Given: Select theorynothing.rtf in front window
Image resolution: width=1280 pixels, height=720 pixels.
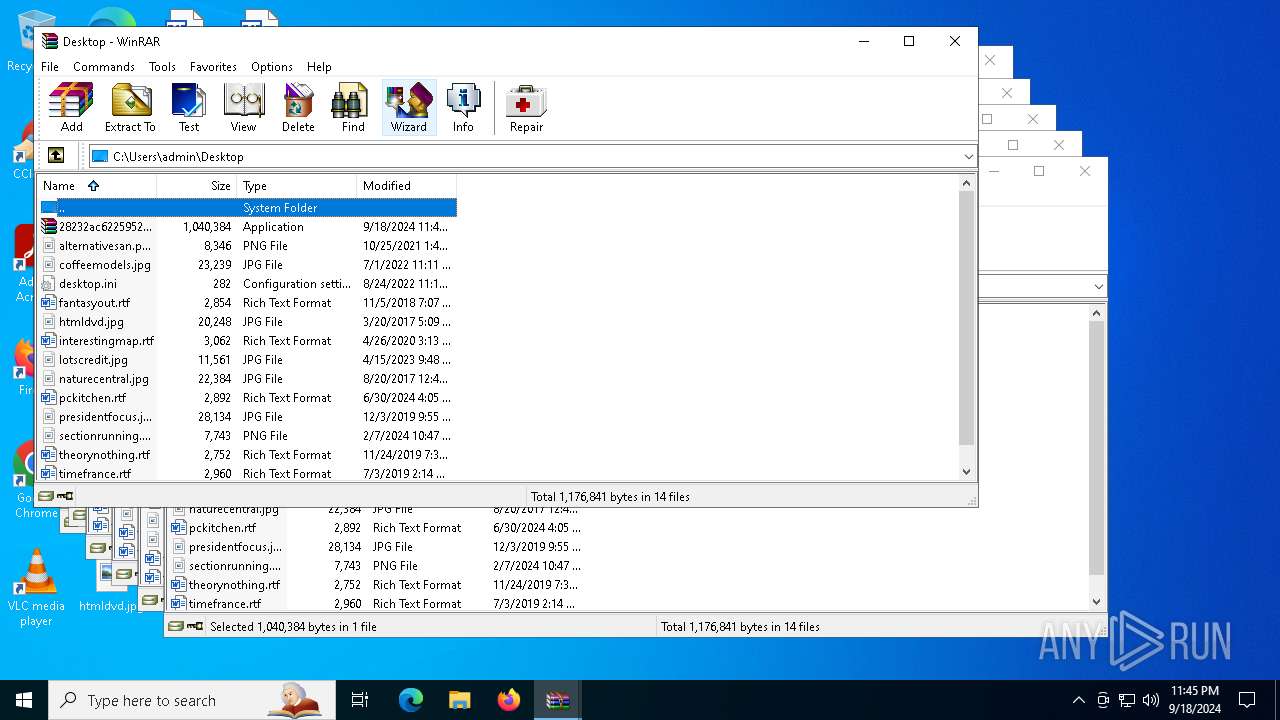Looking at the screenshot, I should point(247,455).
